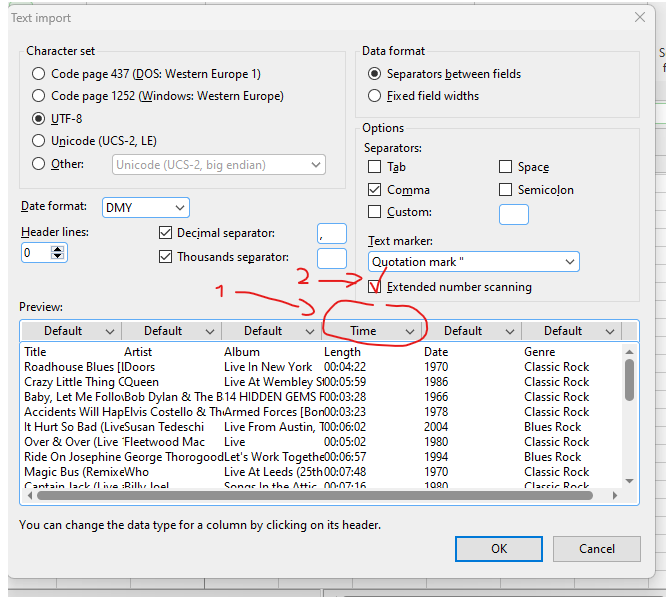Close the Text import dialog

639,17
